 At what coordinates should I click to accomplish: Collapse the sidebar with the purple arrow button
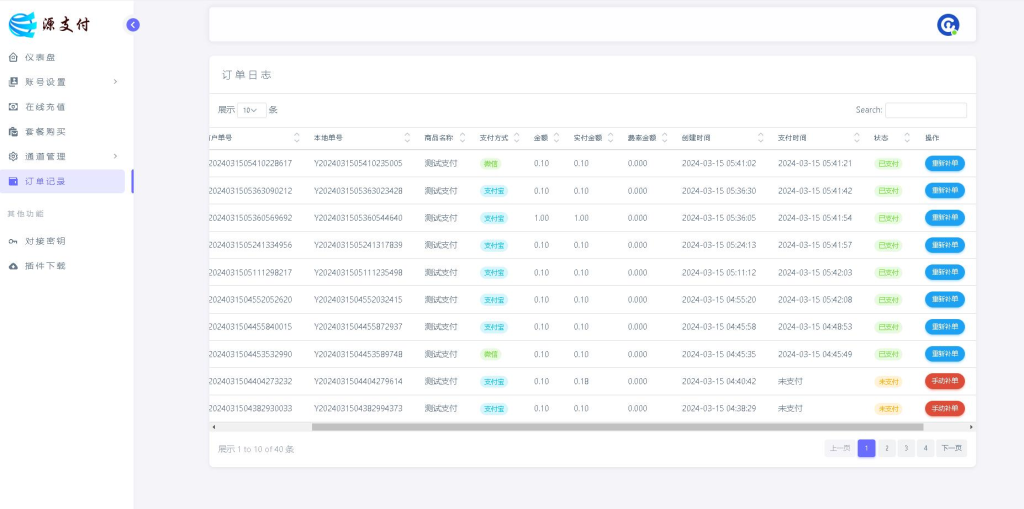(133, 25)
